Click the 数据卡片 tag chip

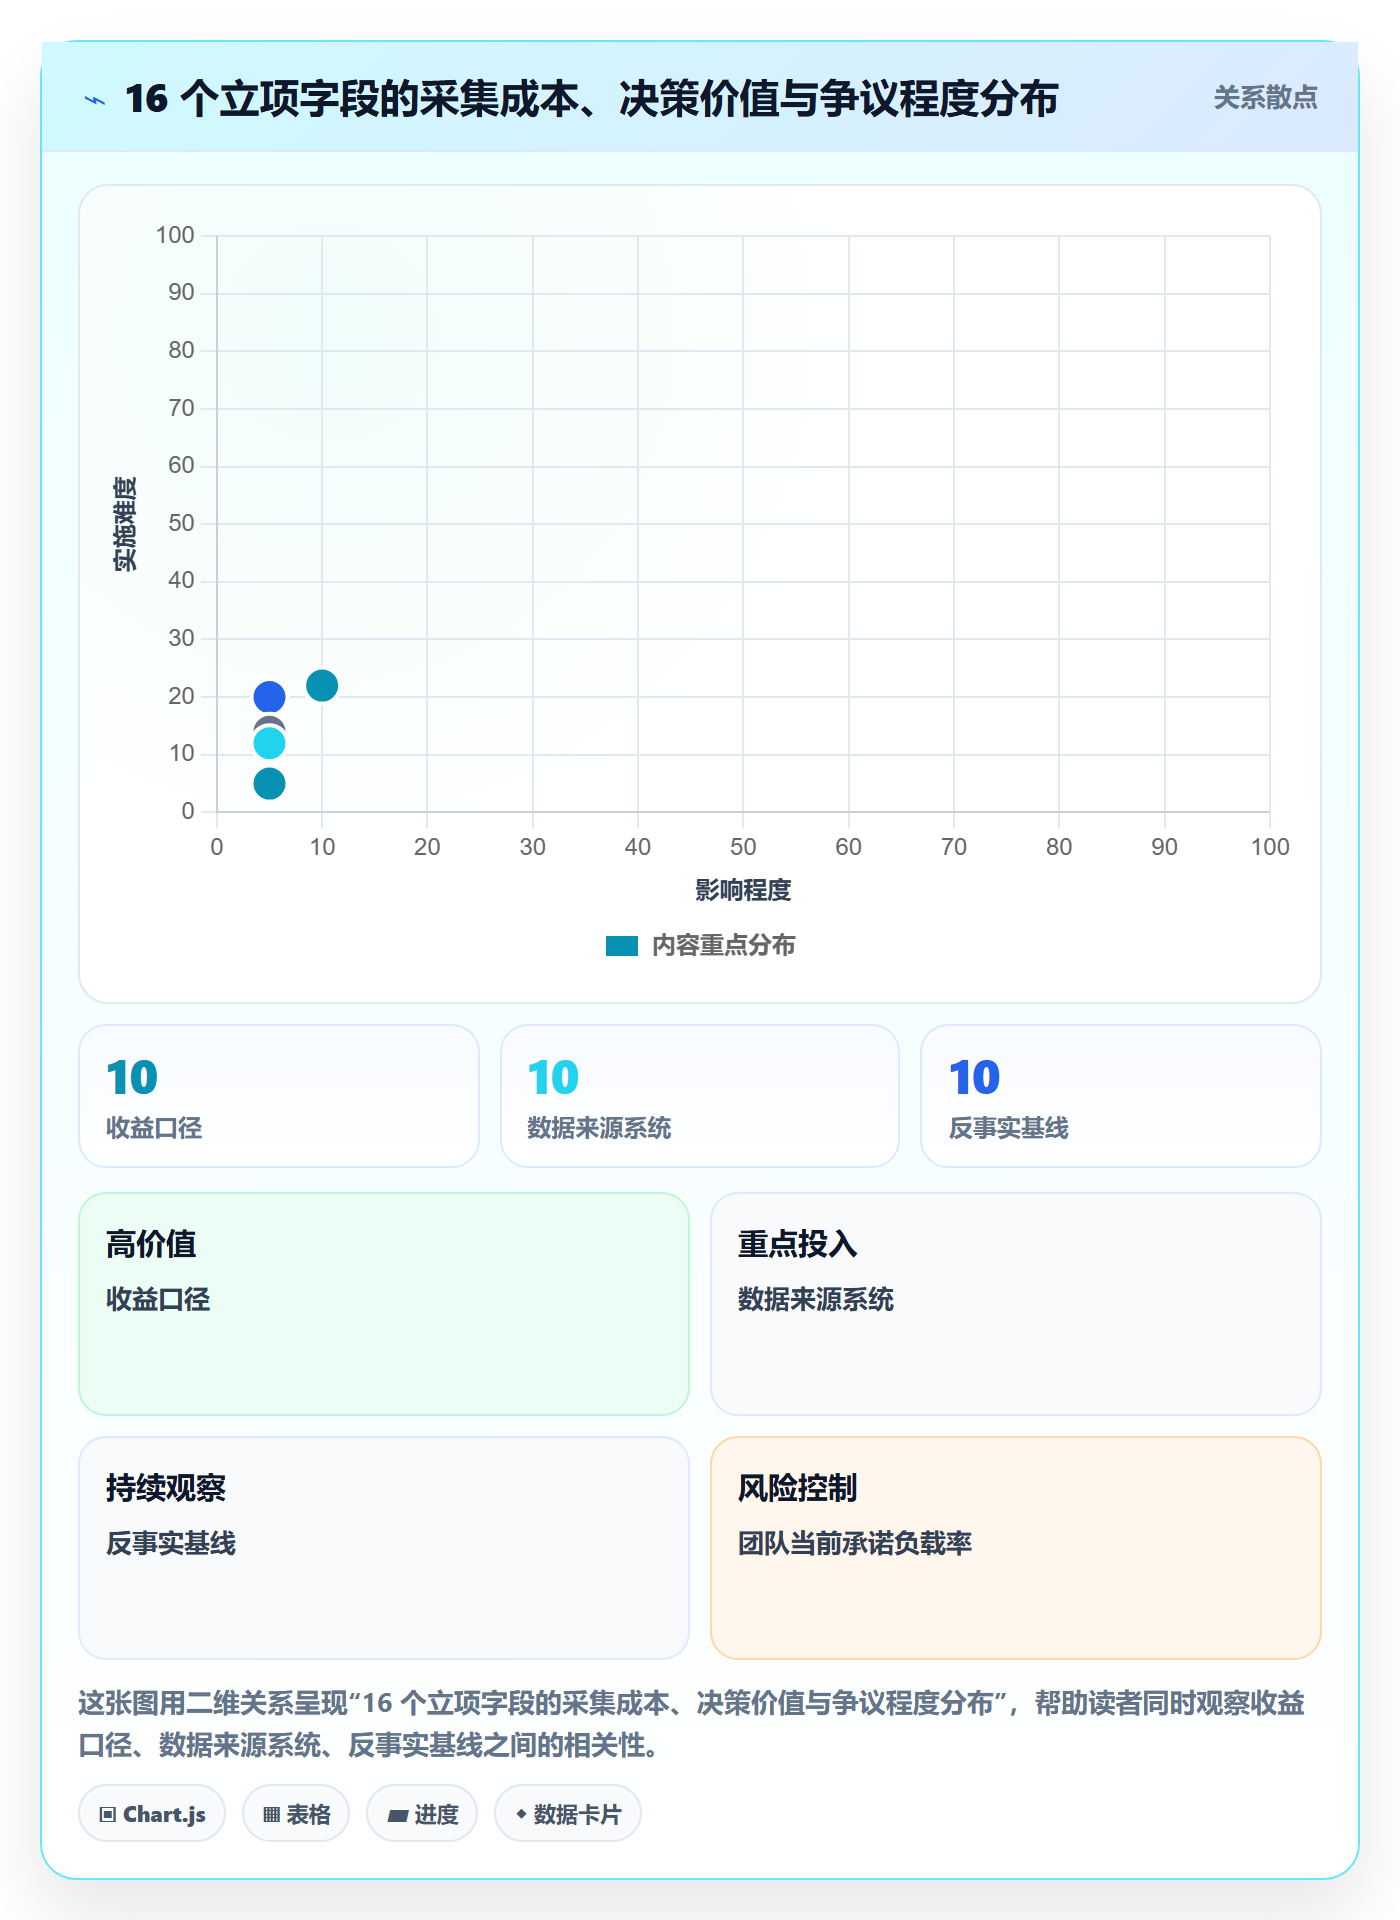click(x=568, y=1814)
